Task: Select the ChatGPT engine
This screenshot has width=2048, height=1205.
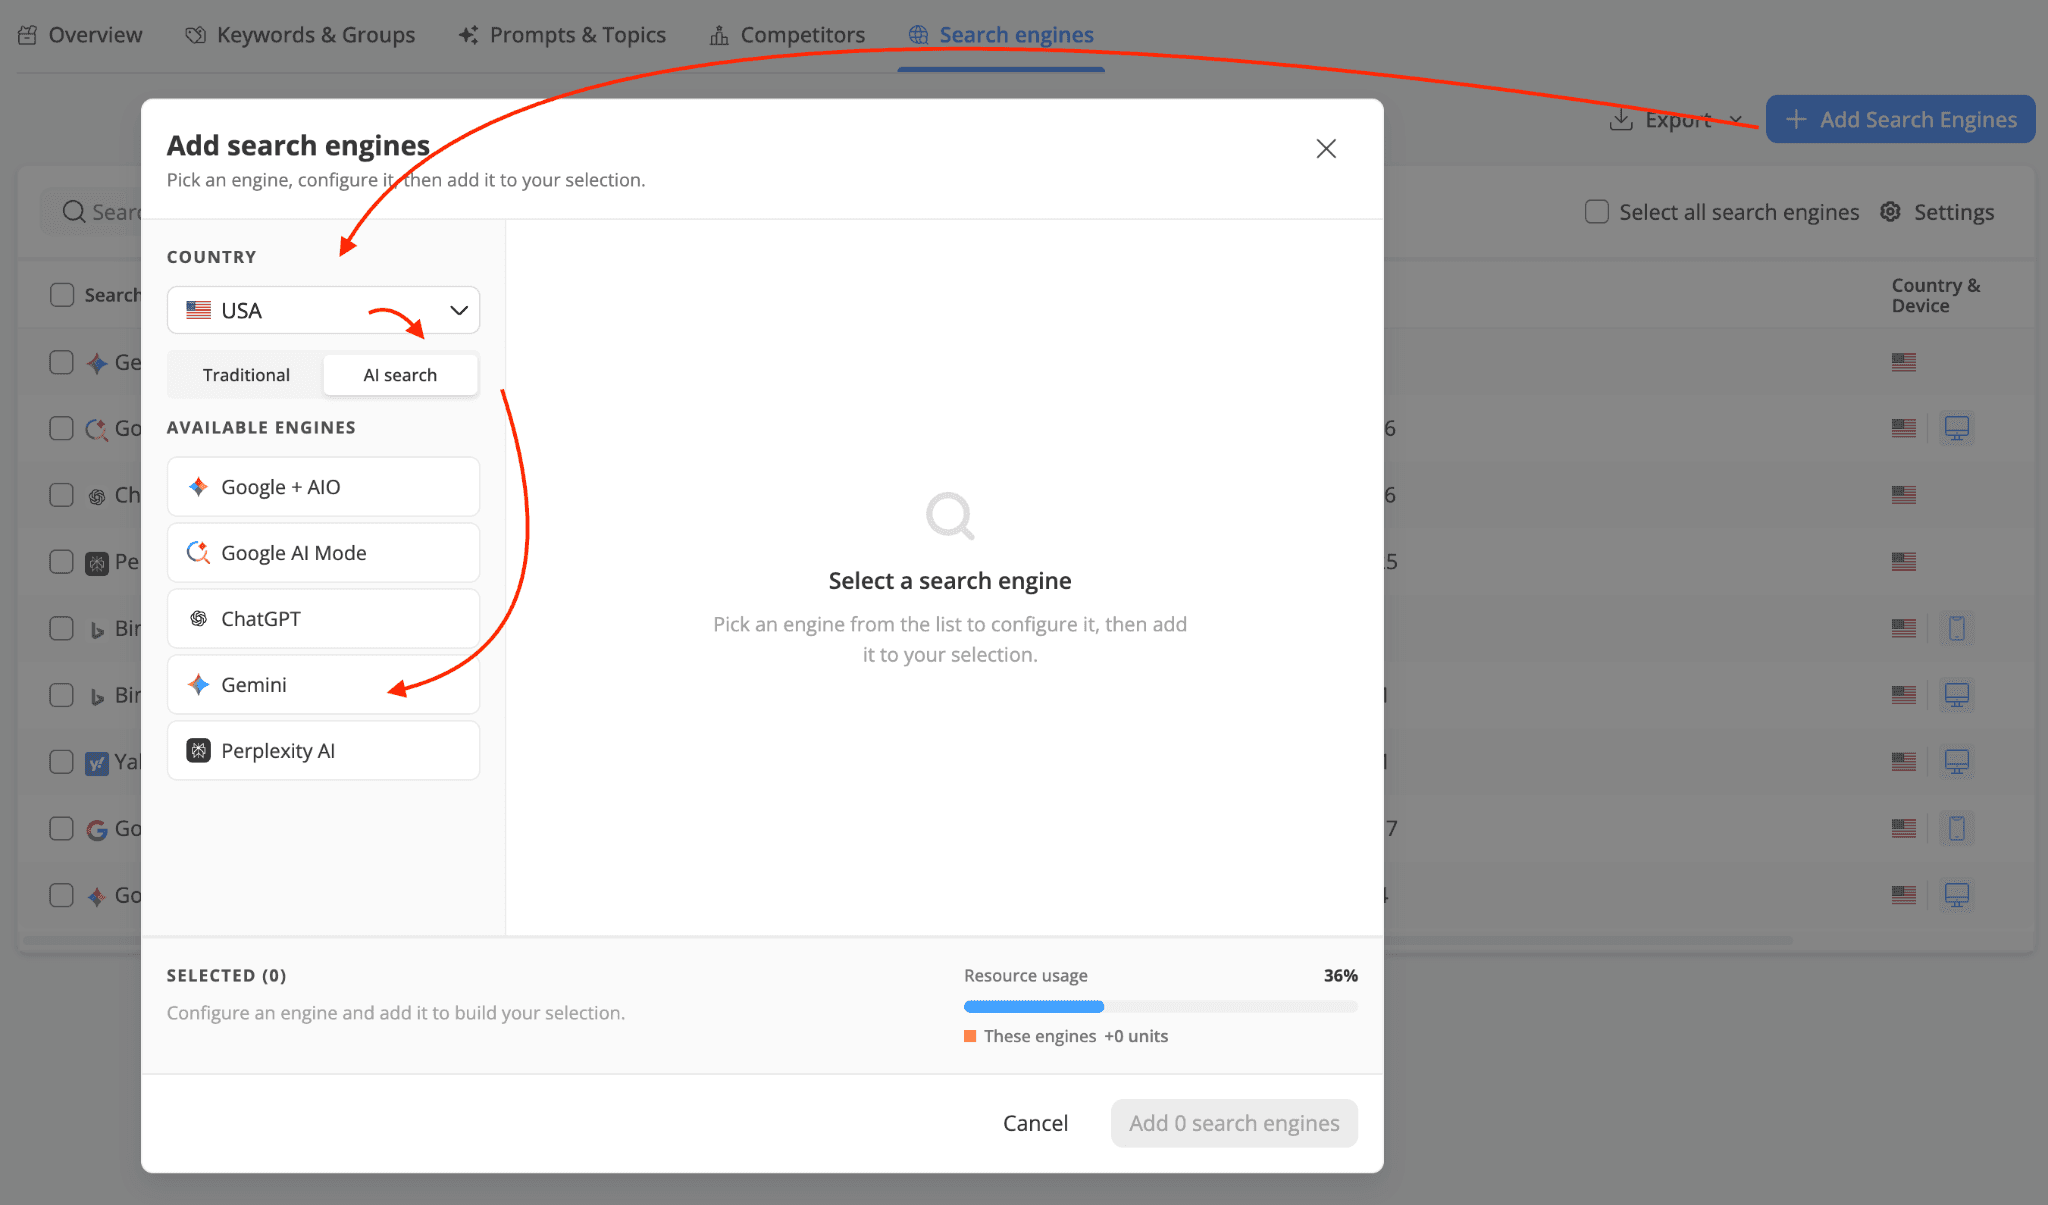Action: 323,619
